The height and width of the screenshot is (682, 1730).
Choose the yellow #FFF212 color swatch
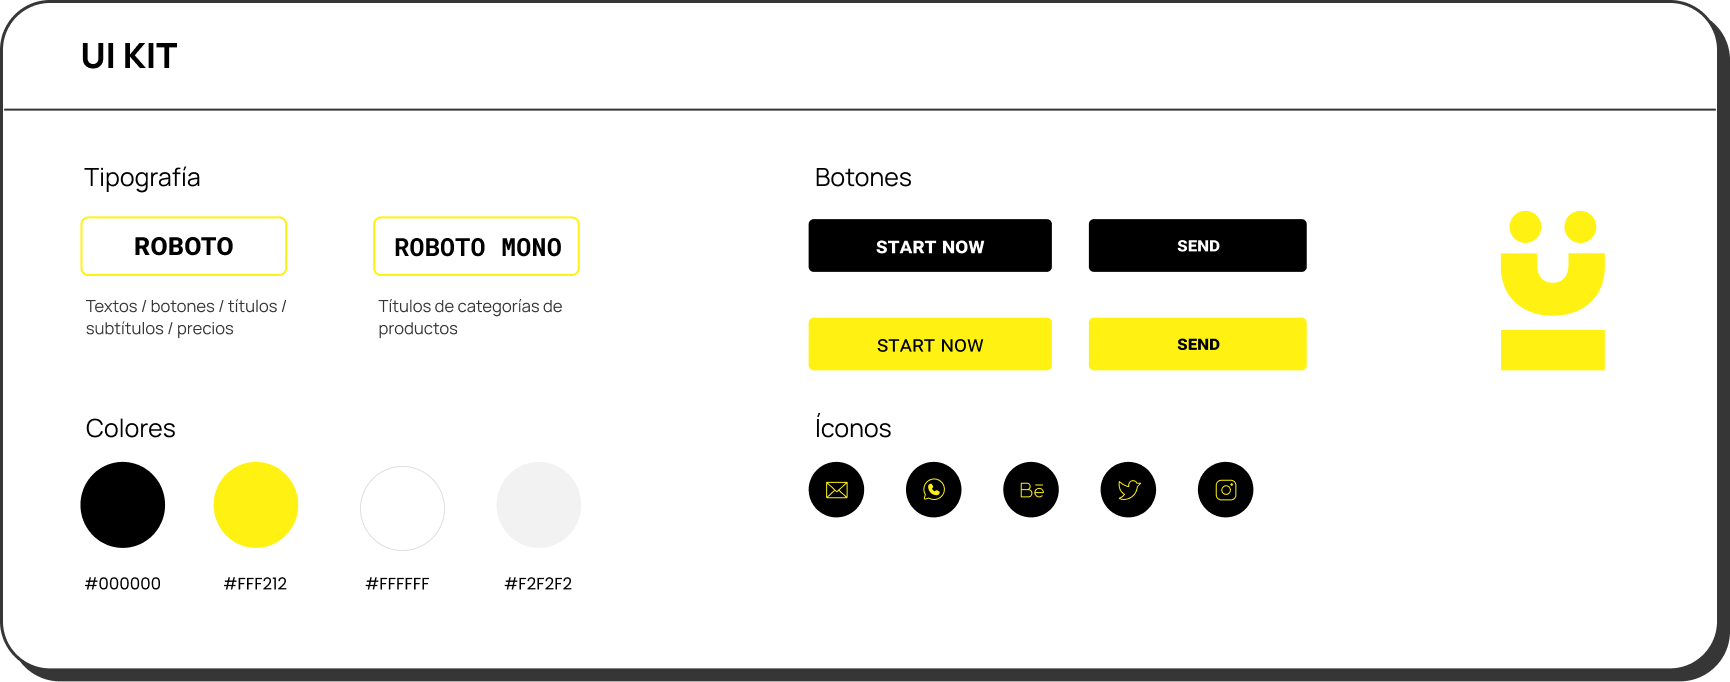[x=256, y=505]
